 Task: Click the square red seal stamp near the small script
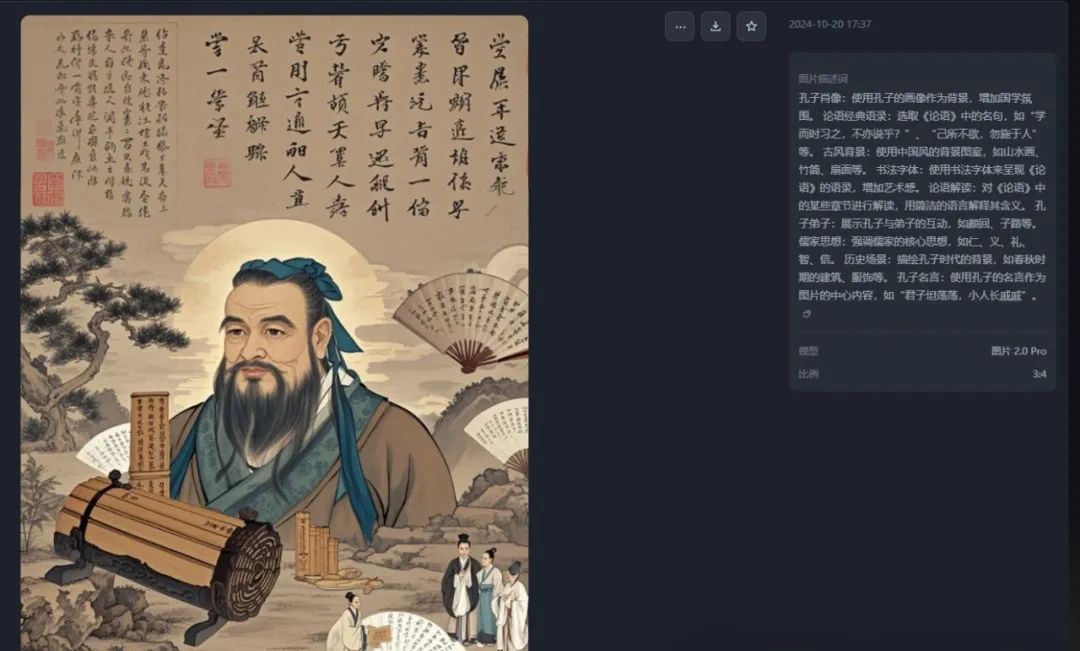[x=48, y=189]
